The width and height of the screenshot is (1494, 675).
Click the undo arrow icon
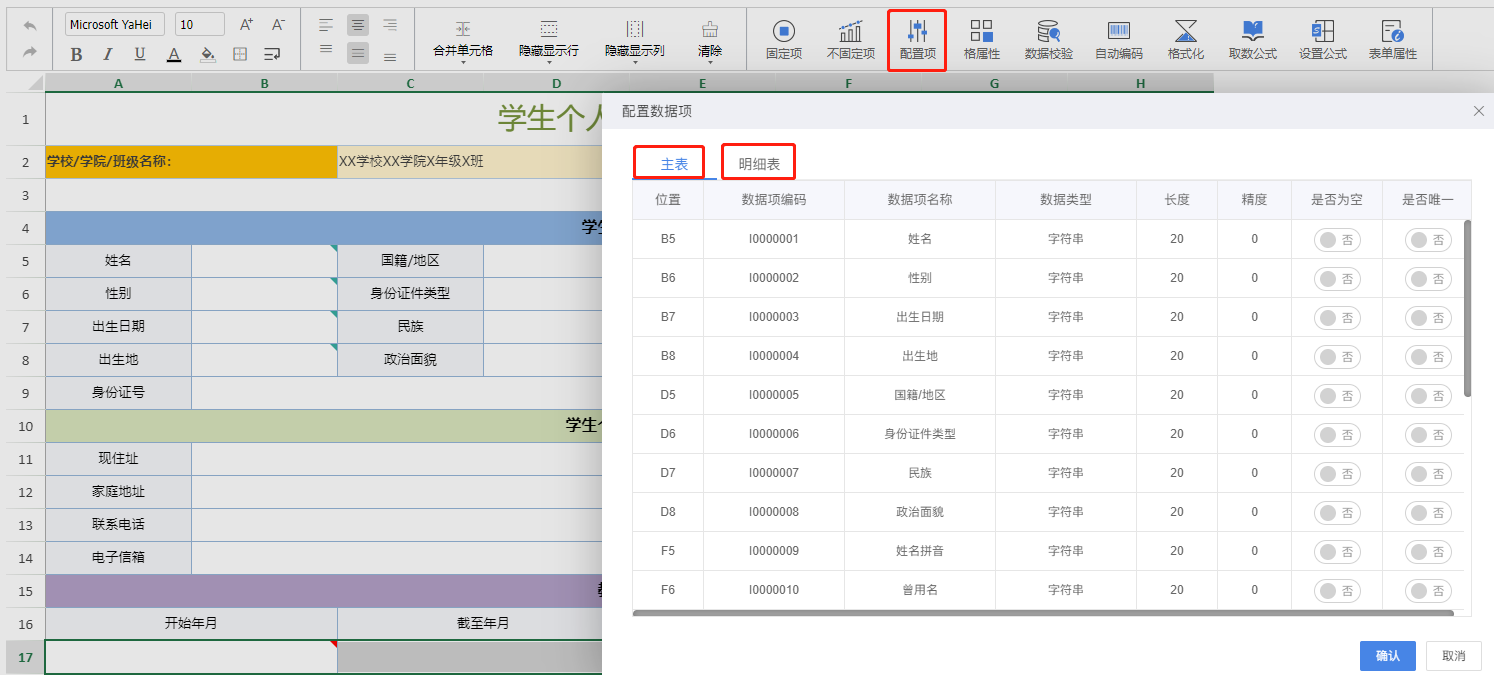(x=30, y=25)
